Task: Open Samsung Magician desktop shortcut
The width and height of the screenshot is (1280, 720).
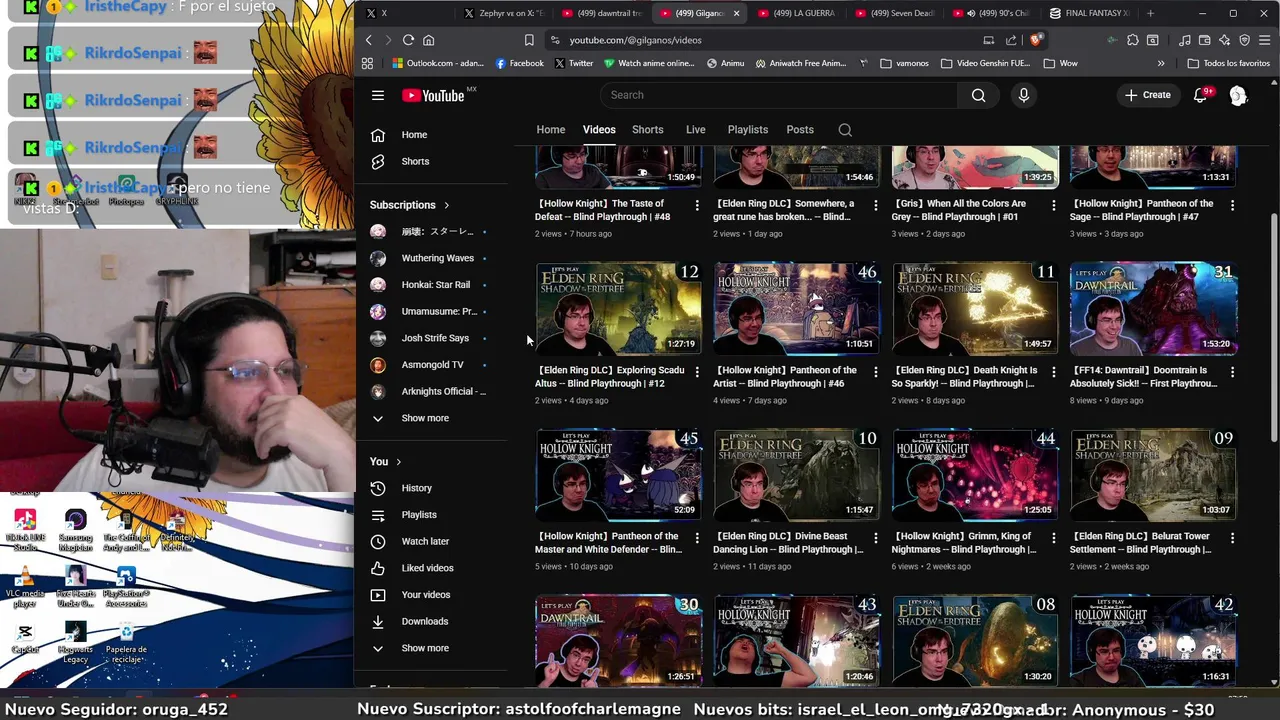Action: [75, 529]
